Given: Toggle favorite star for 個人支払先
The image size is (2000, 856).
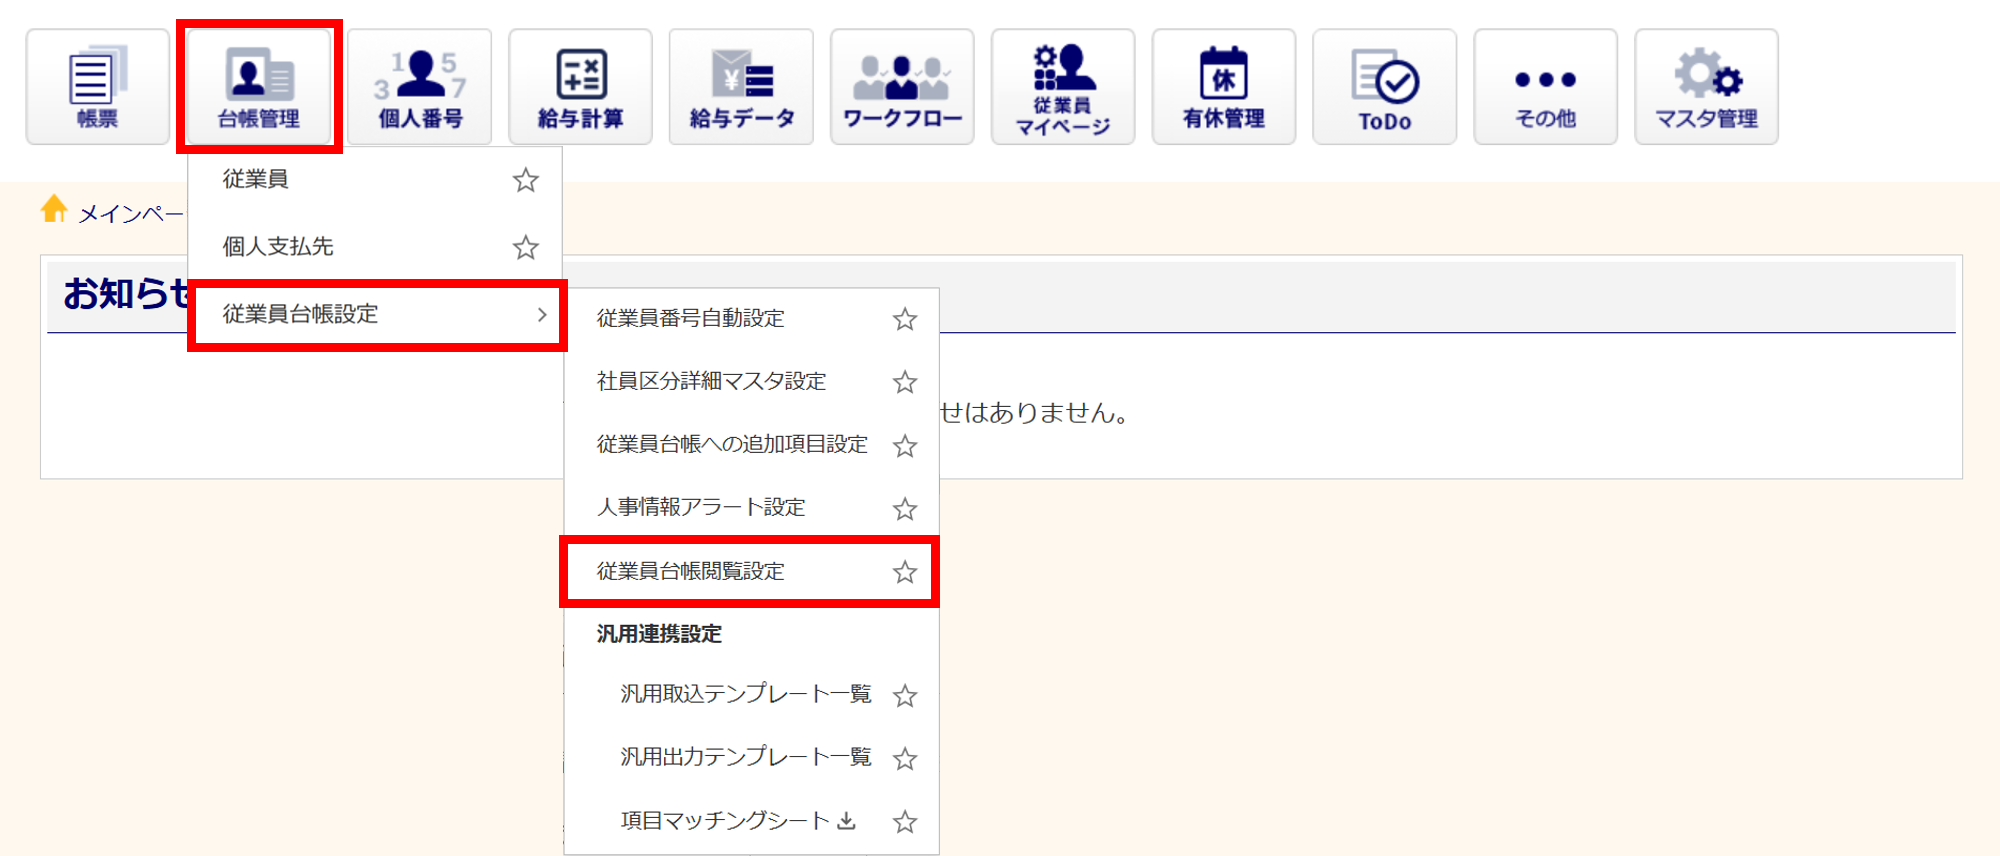Looking at the screenshot, I should point(525,247).
